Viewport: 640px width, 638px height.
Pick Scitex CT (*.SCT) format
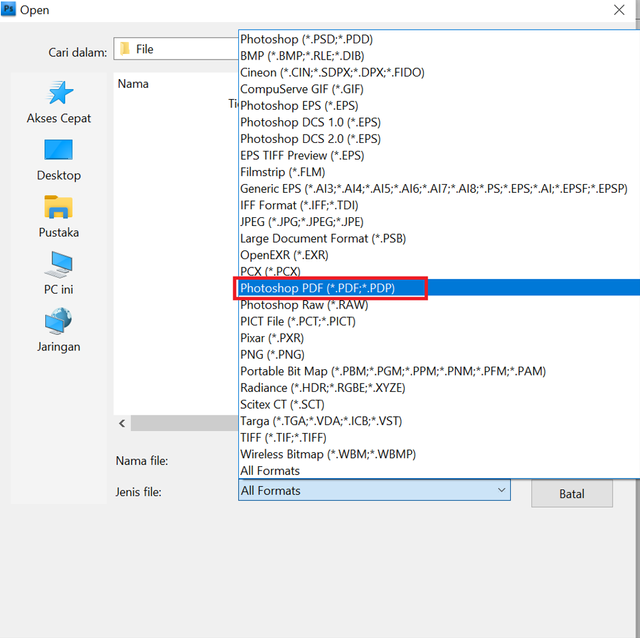439,404
